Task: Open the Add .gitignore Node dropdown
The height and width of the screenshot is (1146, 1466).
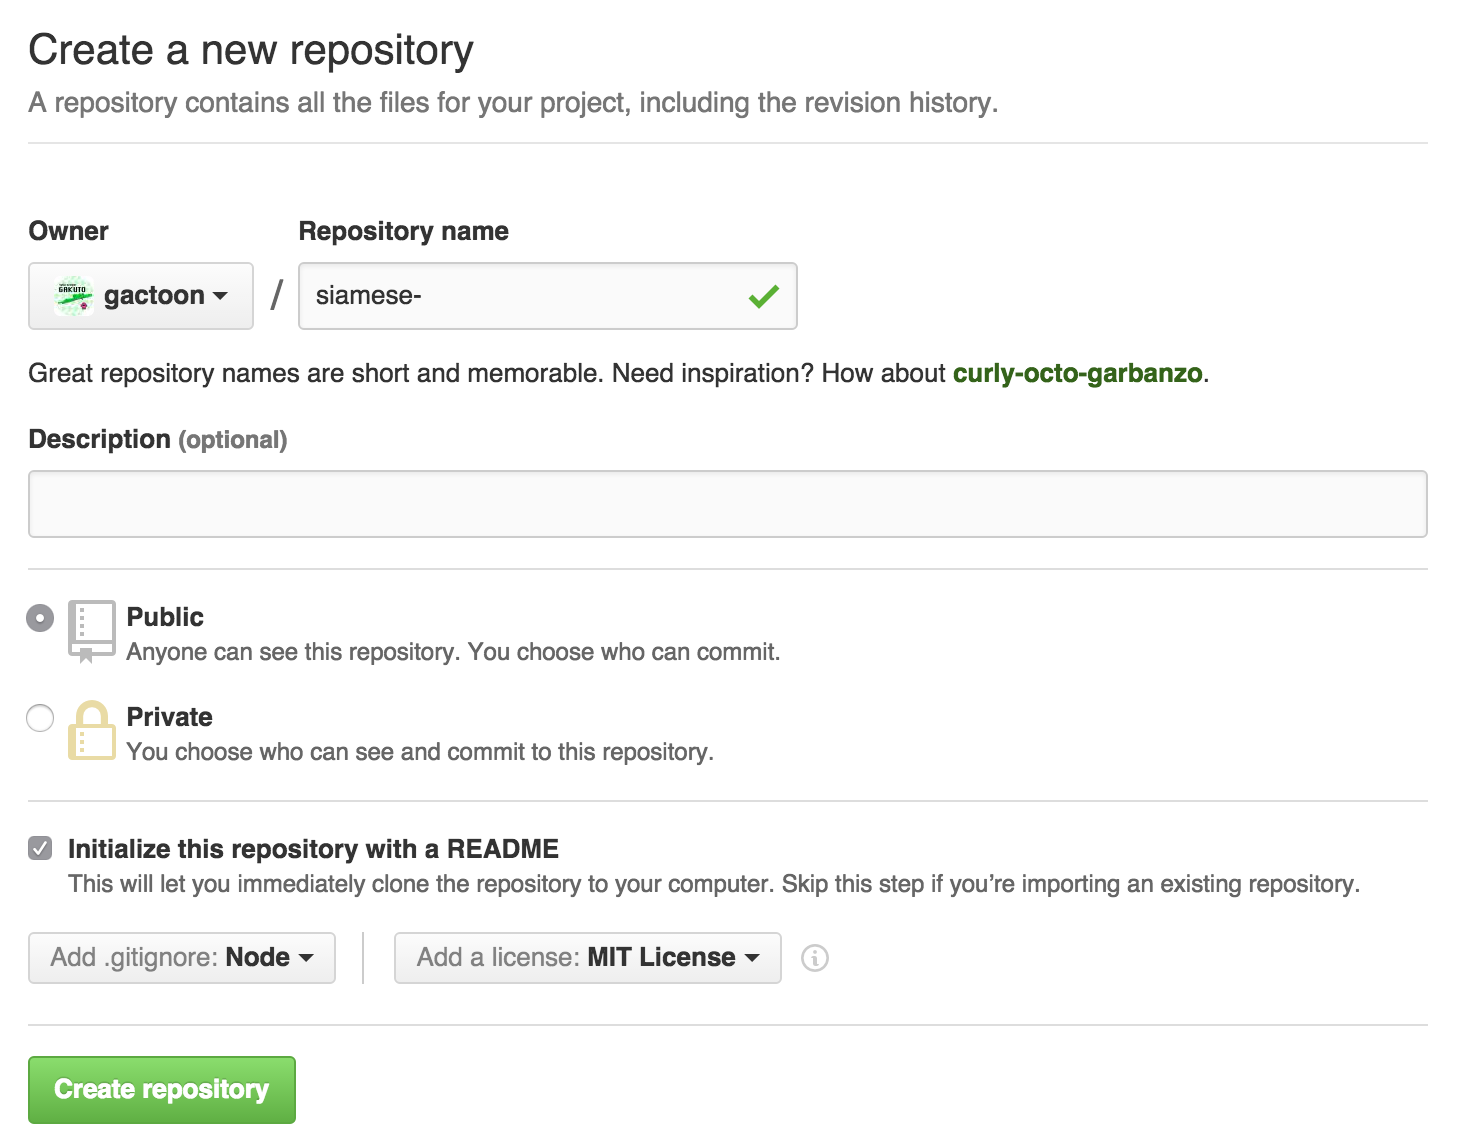Action: (182, 958)
